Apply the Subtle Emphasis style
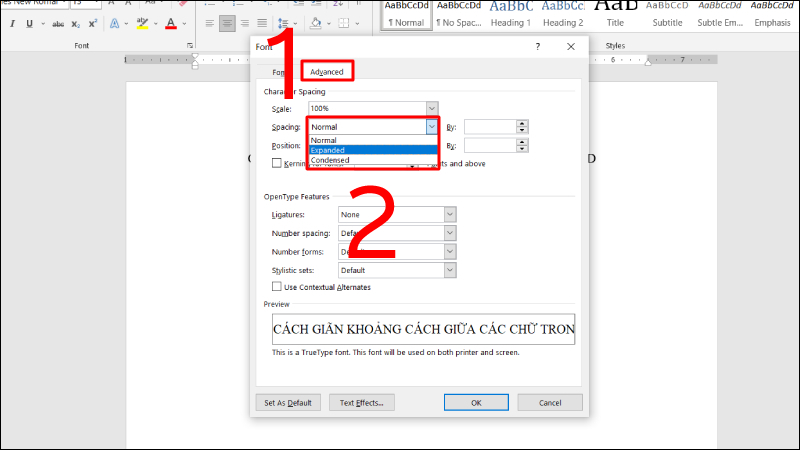 pos(720,15)
